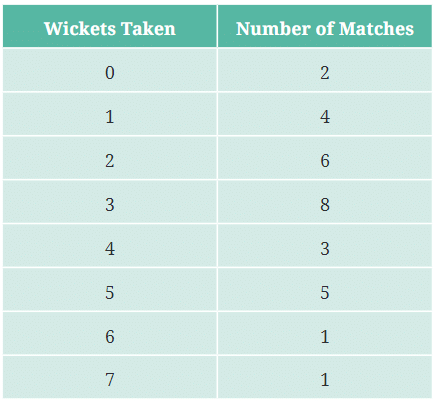This screenshot has width=438, height=402.
Task: Select the cell showing 4 wickets taken
Action: (110, 246)
